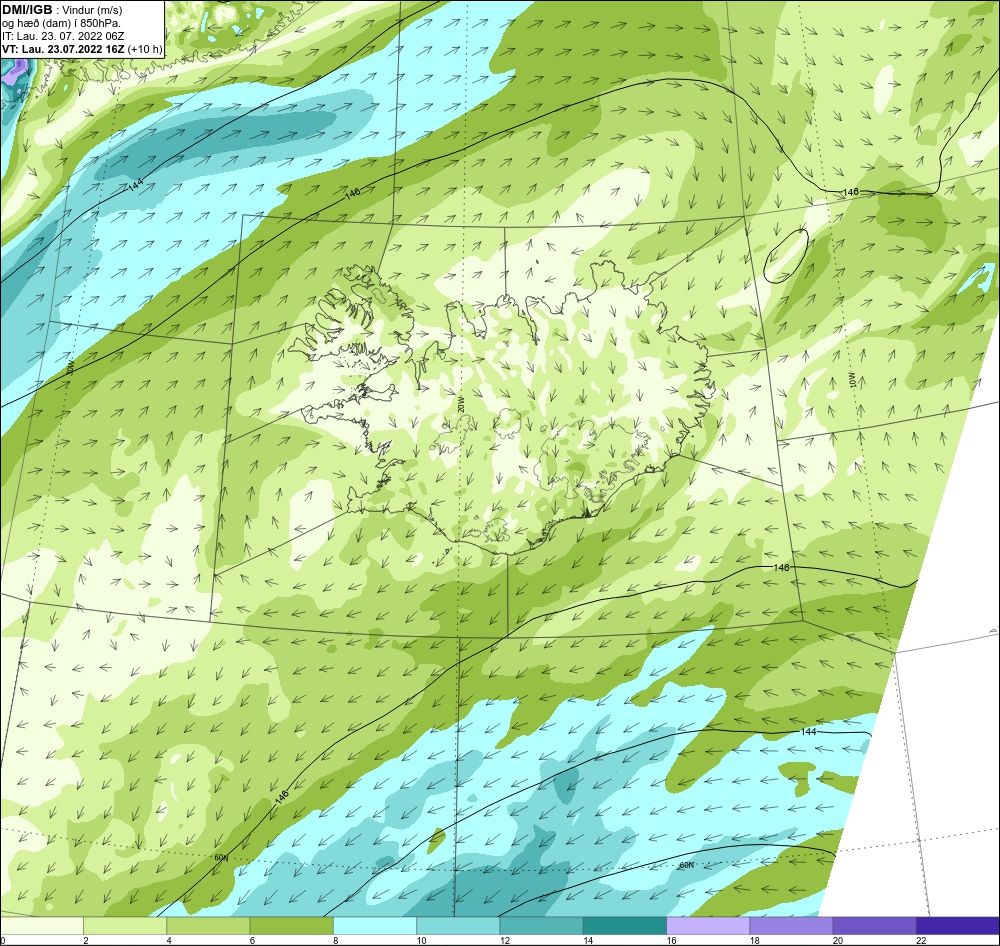Viewport: 1000px width, 946px height.
Task: Click the 4–6 m/s legend swatch
Action: (x=209, y=926)
